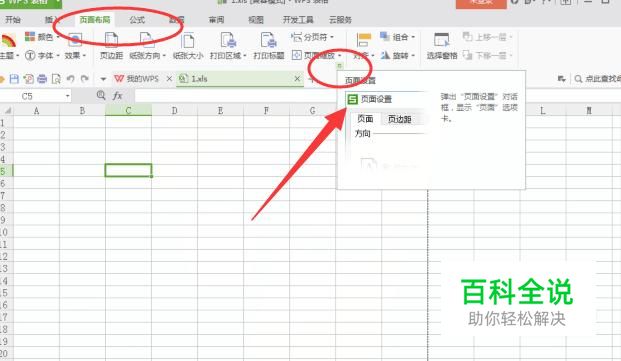The height and width of the screenshot is (361, 621).
Task: Click the 页边距 margins icon
Action: (111, 41)
